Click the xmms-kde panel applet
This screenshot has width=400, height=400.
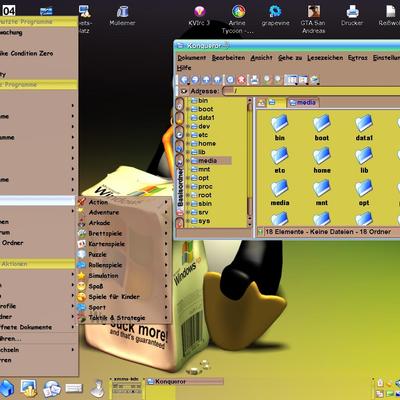click(x=127, y=387)
